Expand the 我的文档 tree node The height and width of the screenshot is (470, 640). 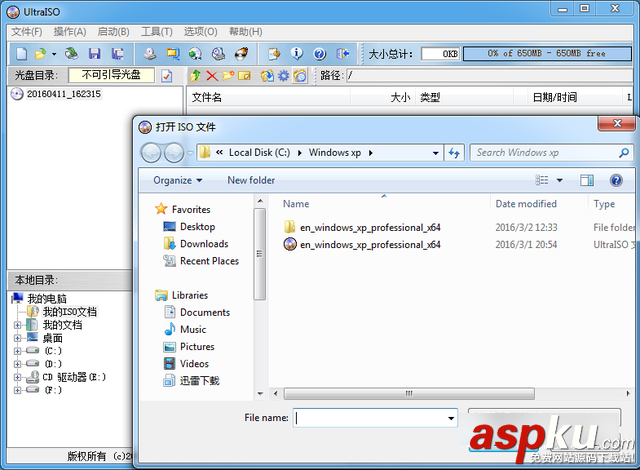18,325
